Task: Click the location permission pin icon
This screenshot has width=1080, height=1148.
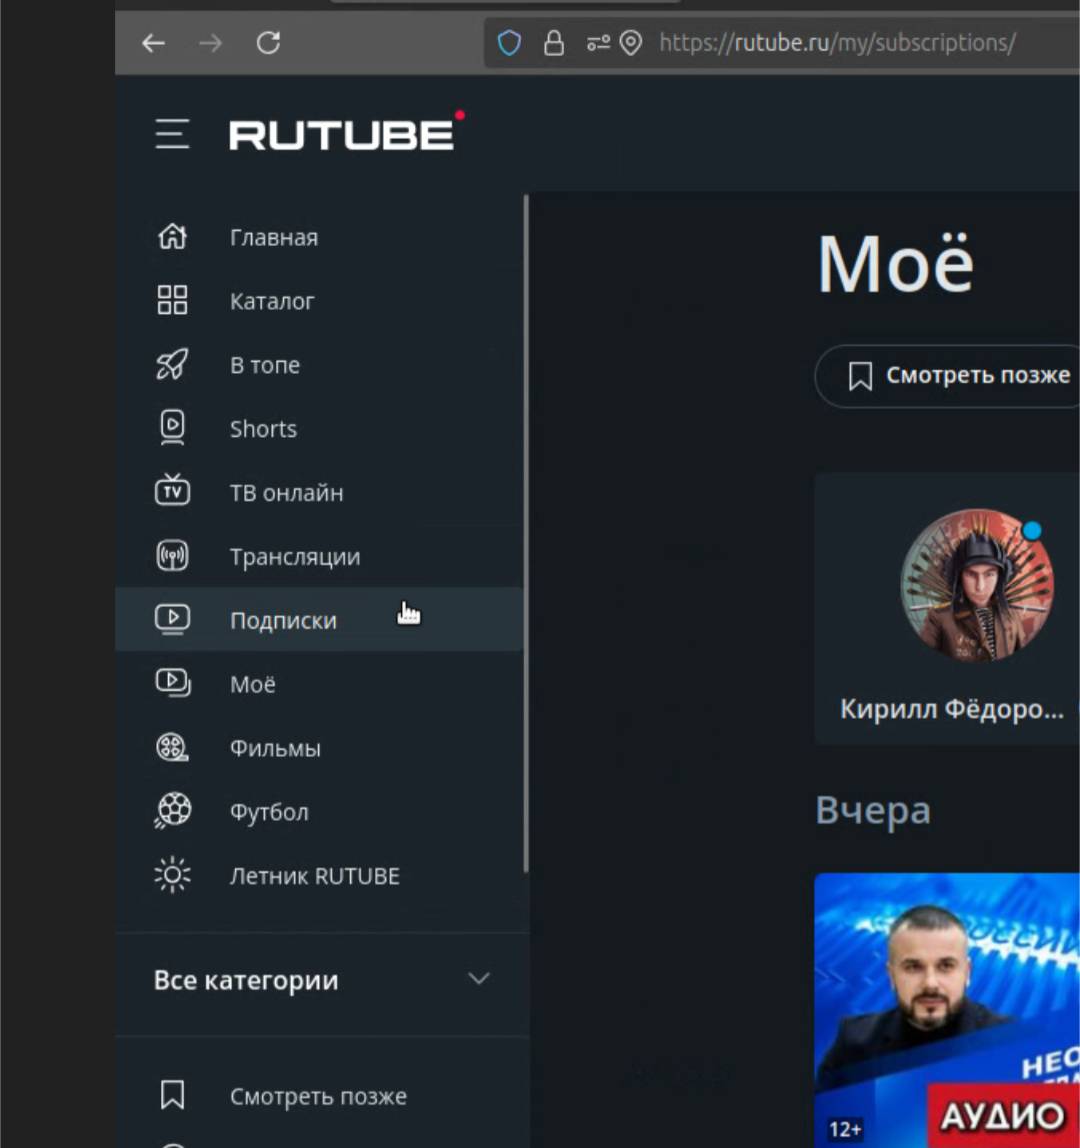Action: [630, 43]
